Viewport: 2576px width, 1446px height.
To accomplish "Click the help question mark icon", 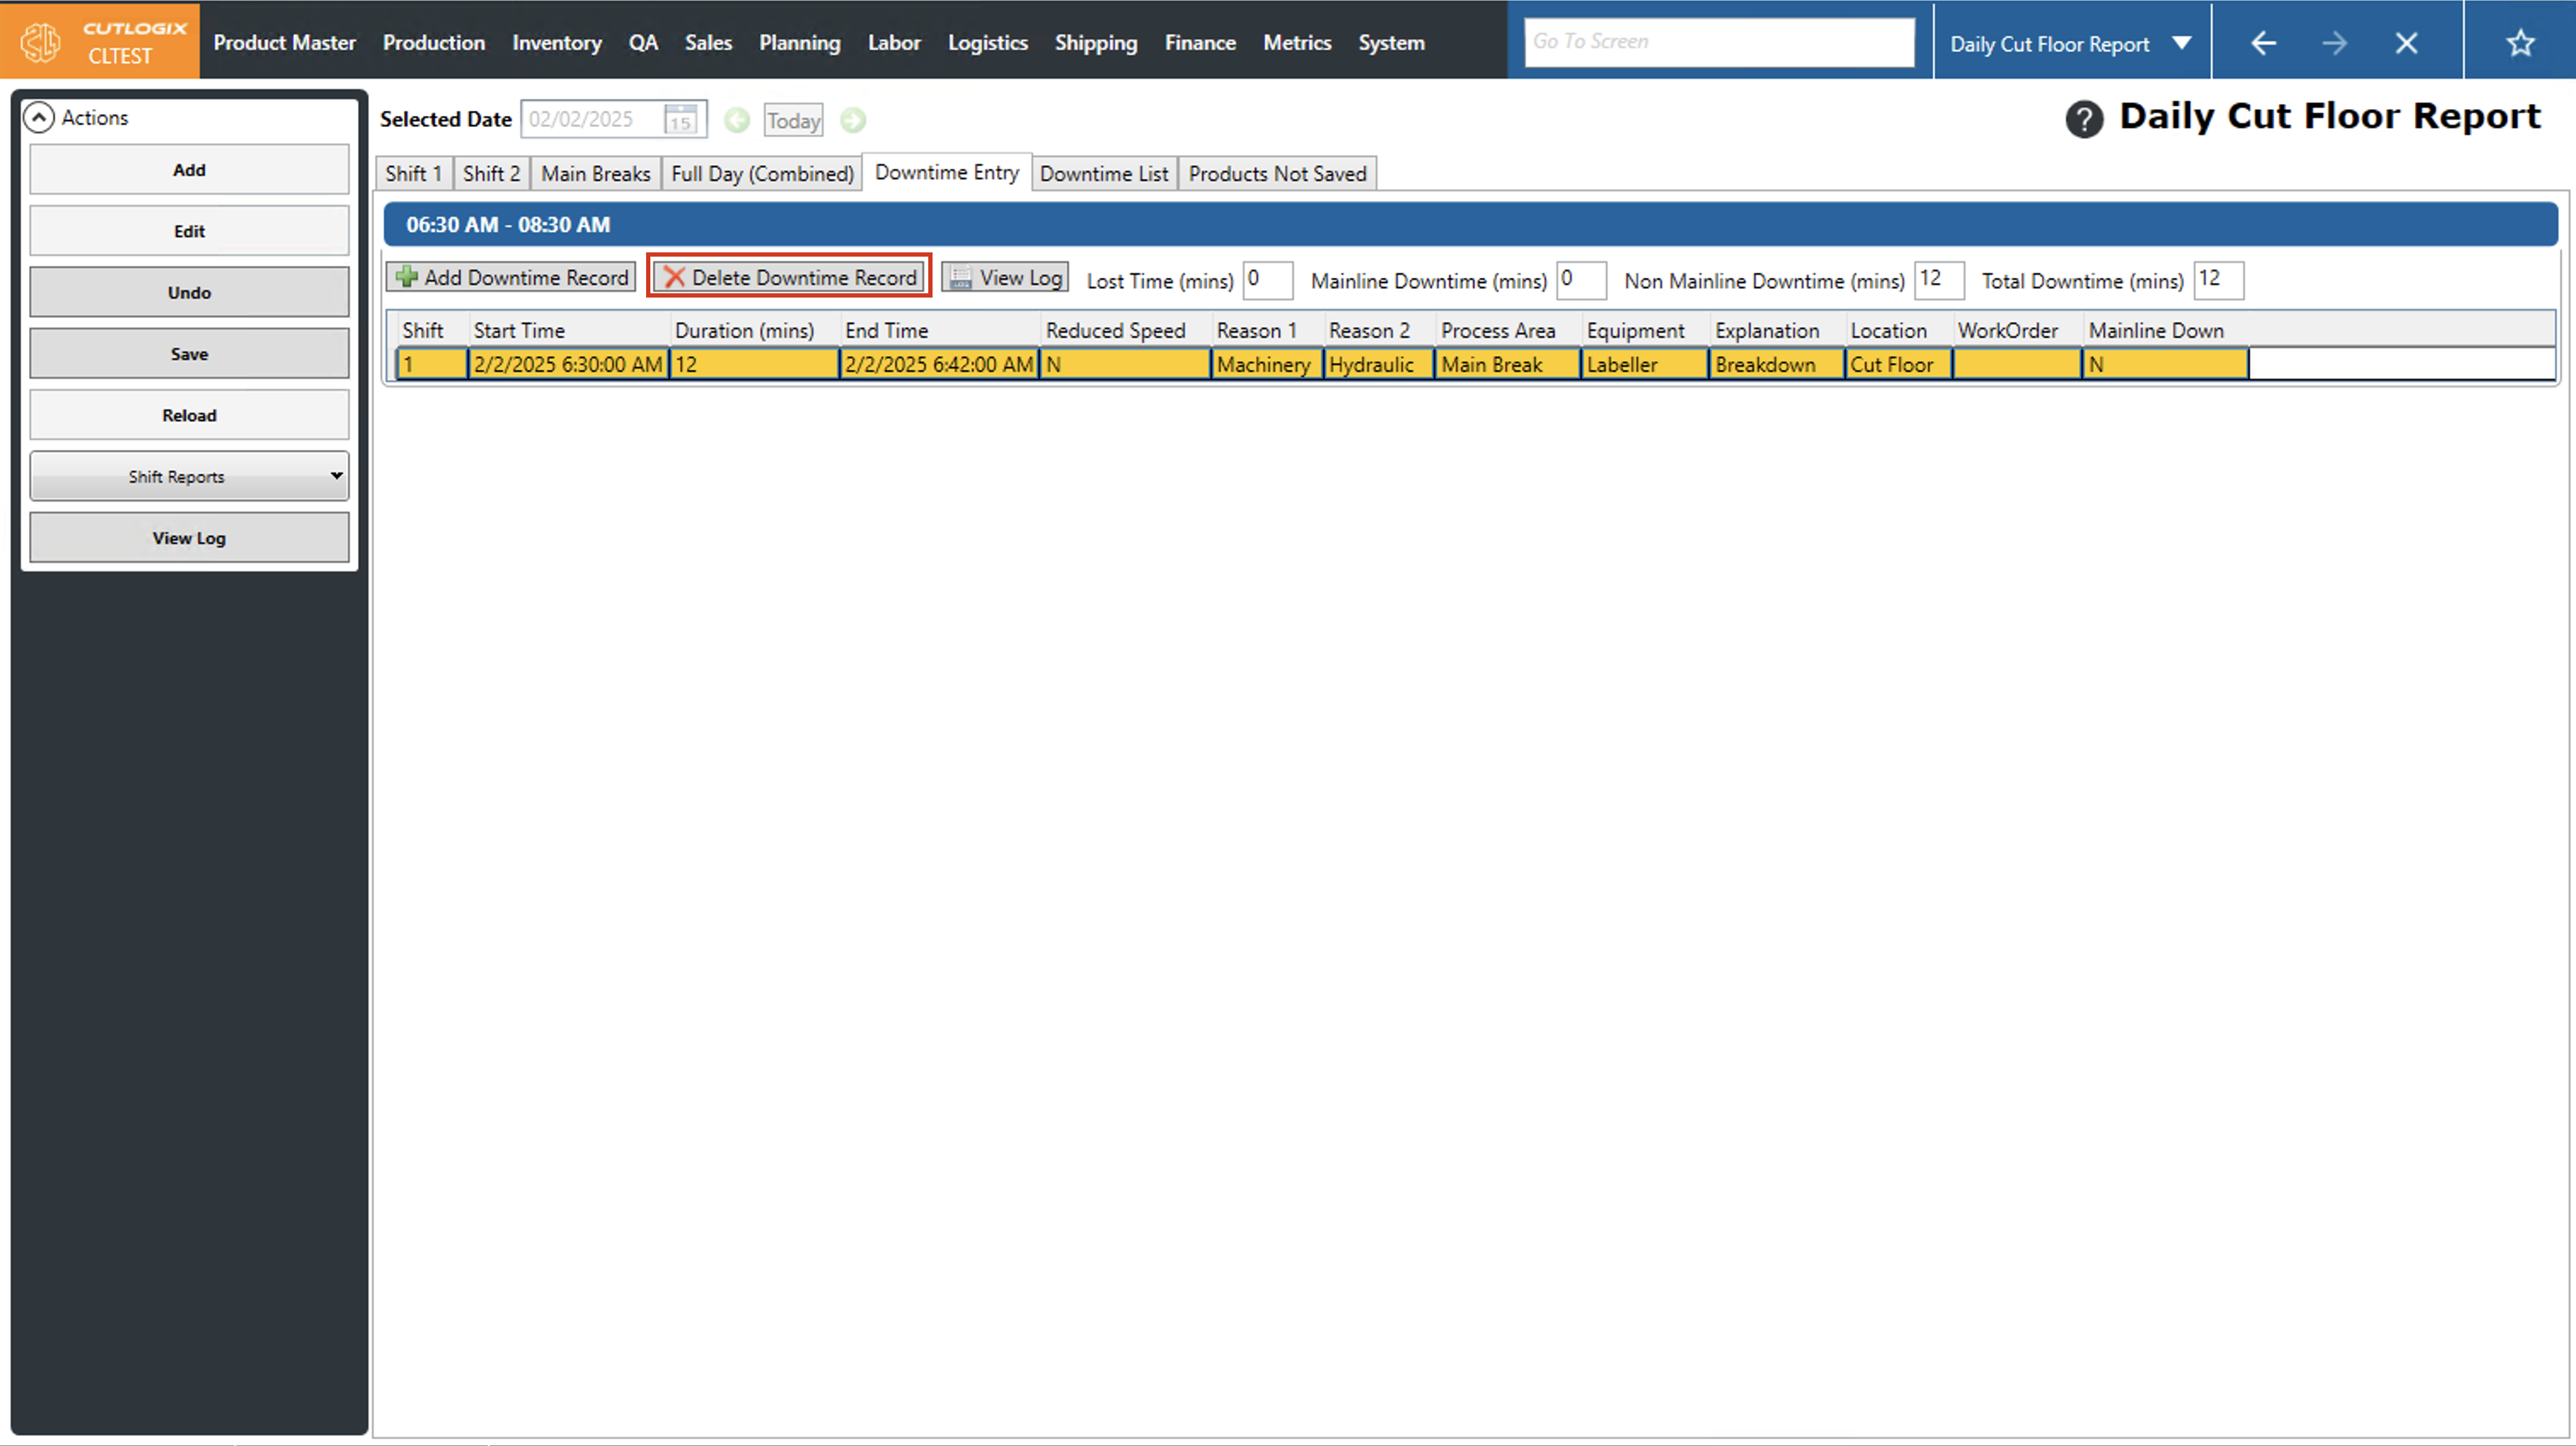I will click(2084, 119).
